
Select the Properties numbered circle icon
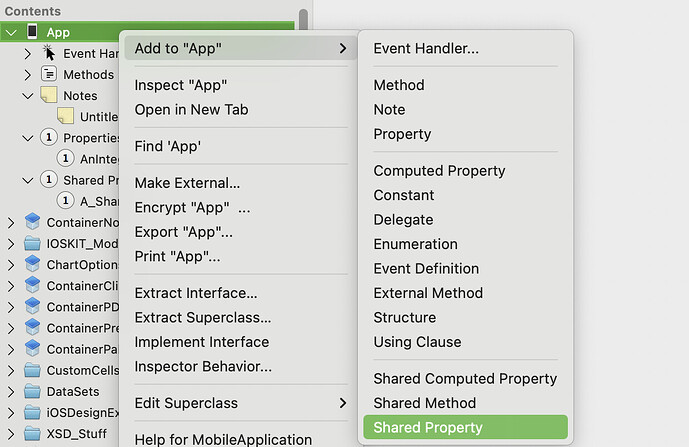[49, 137]
